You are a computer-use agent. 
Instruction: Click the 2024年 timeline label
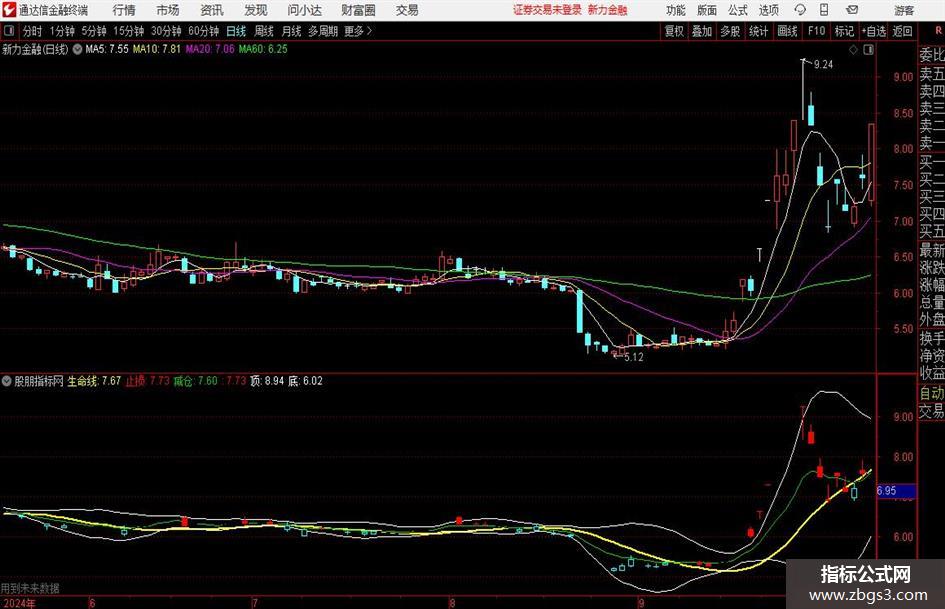coord(18,603)
